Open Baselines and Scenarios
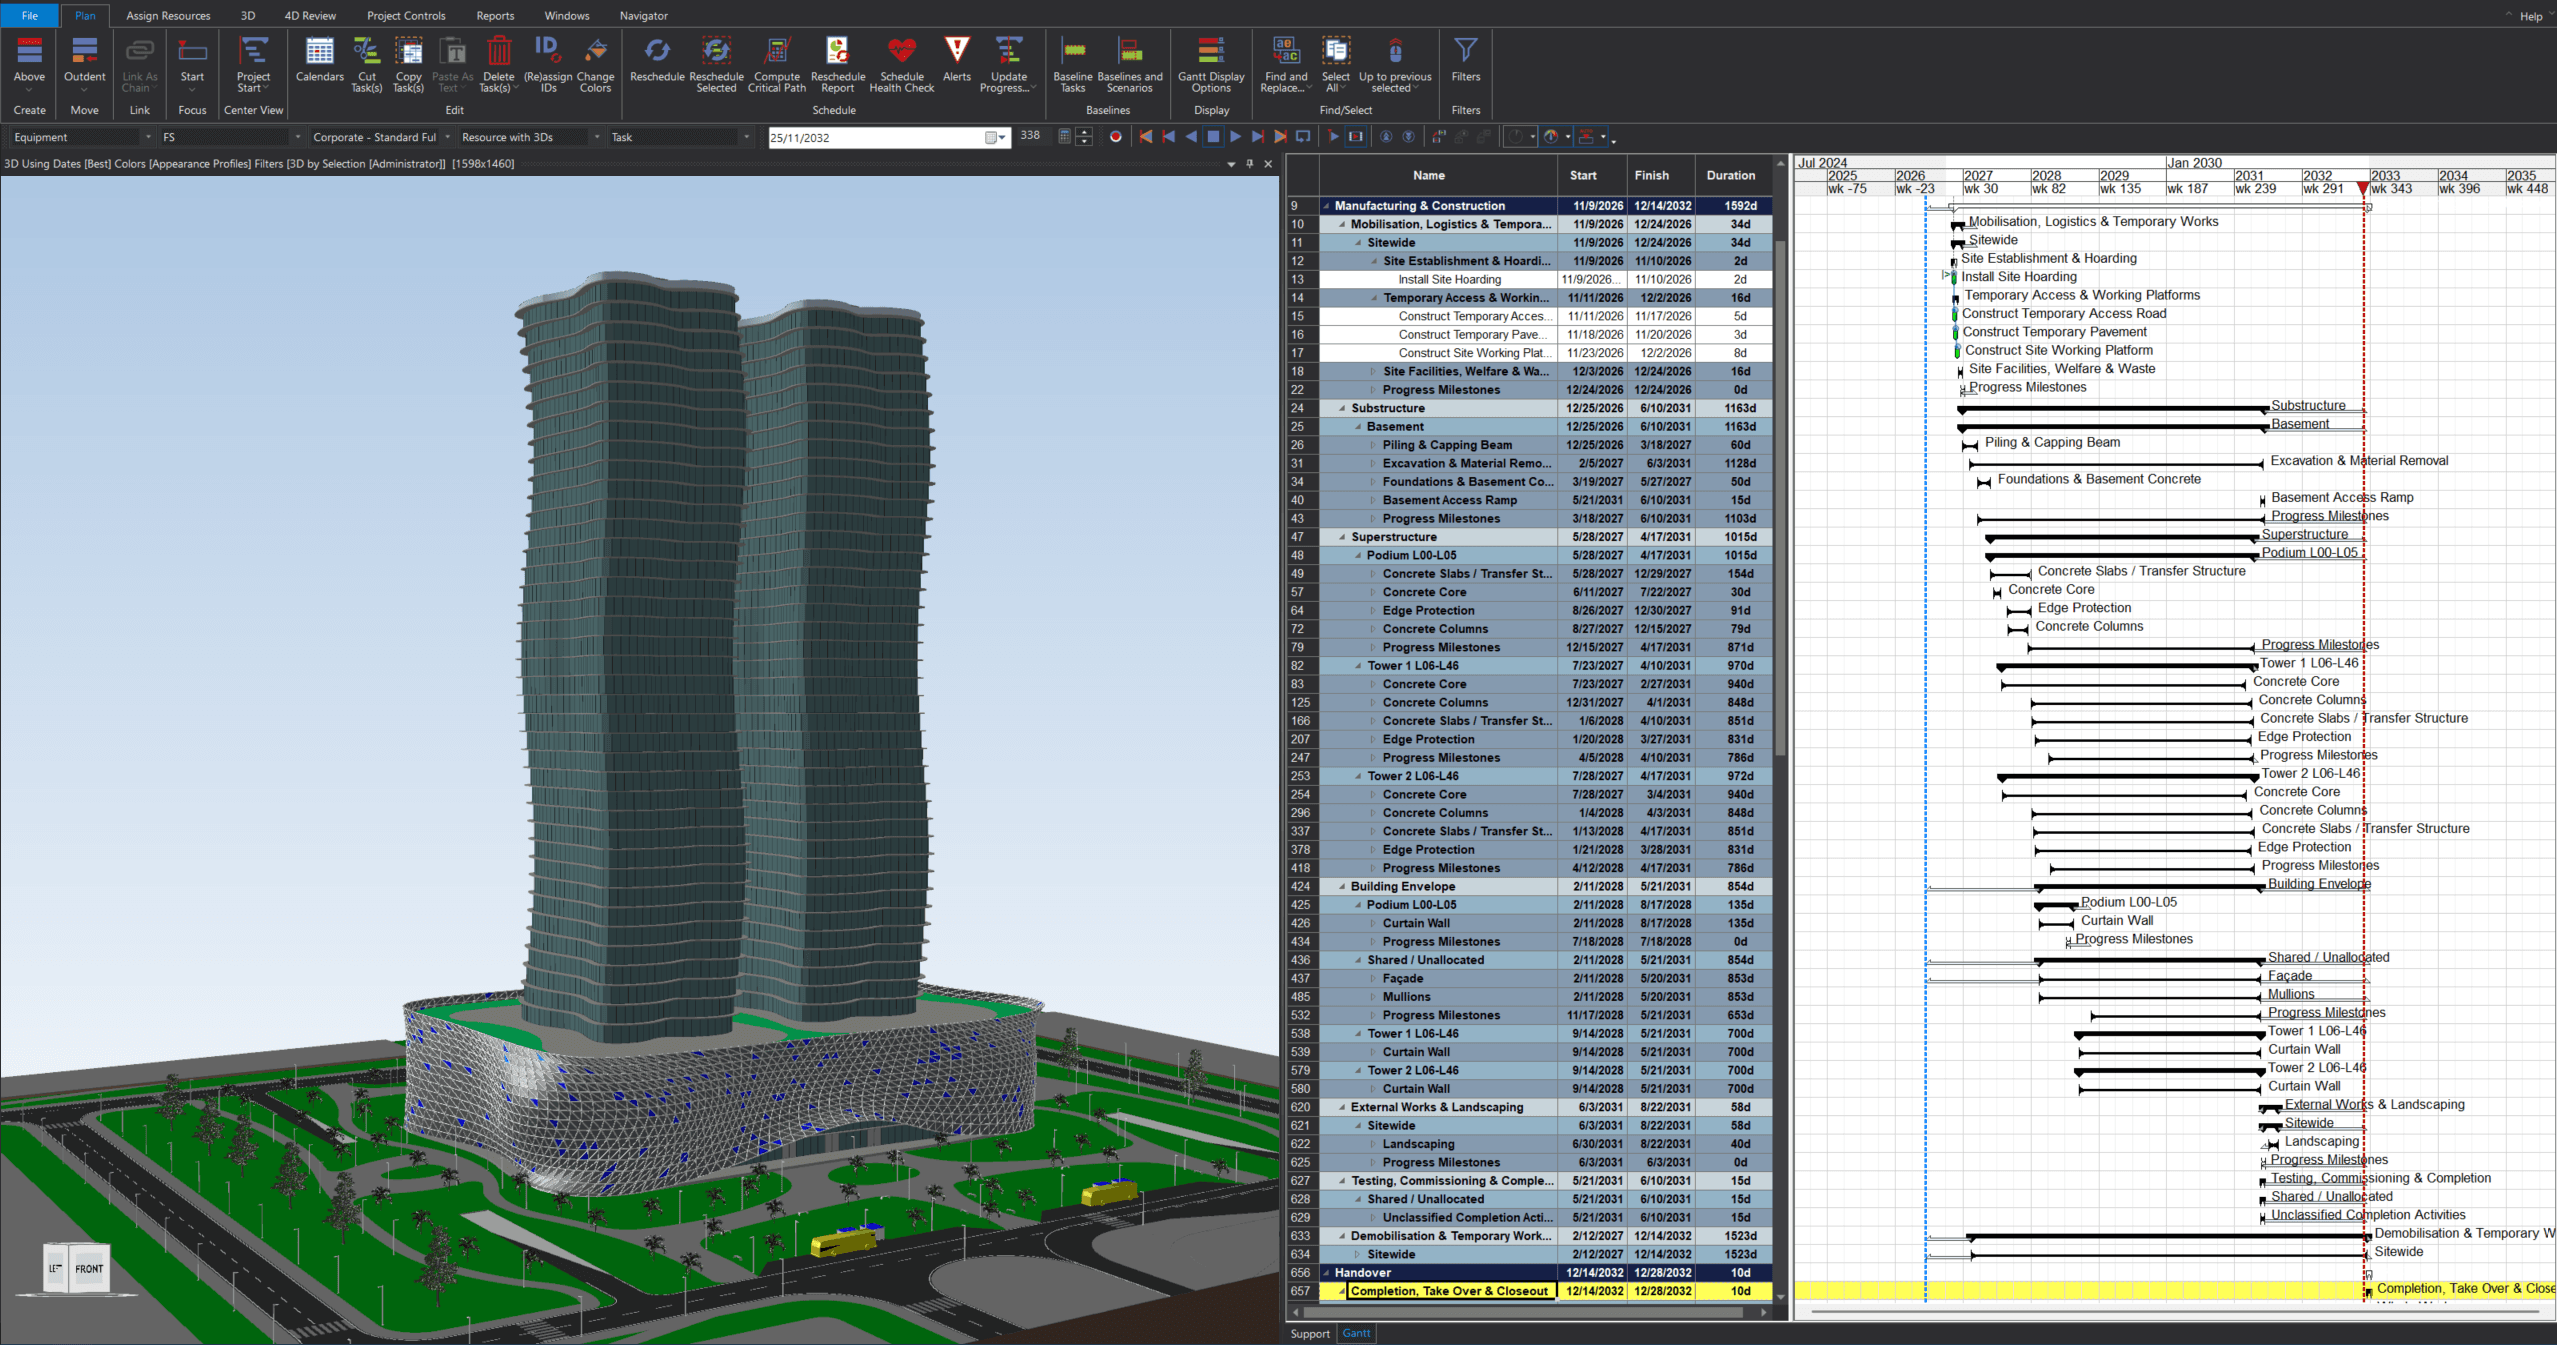 coord(1130,66)
